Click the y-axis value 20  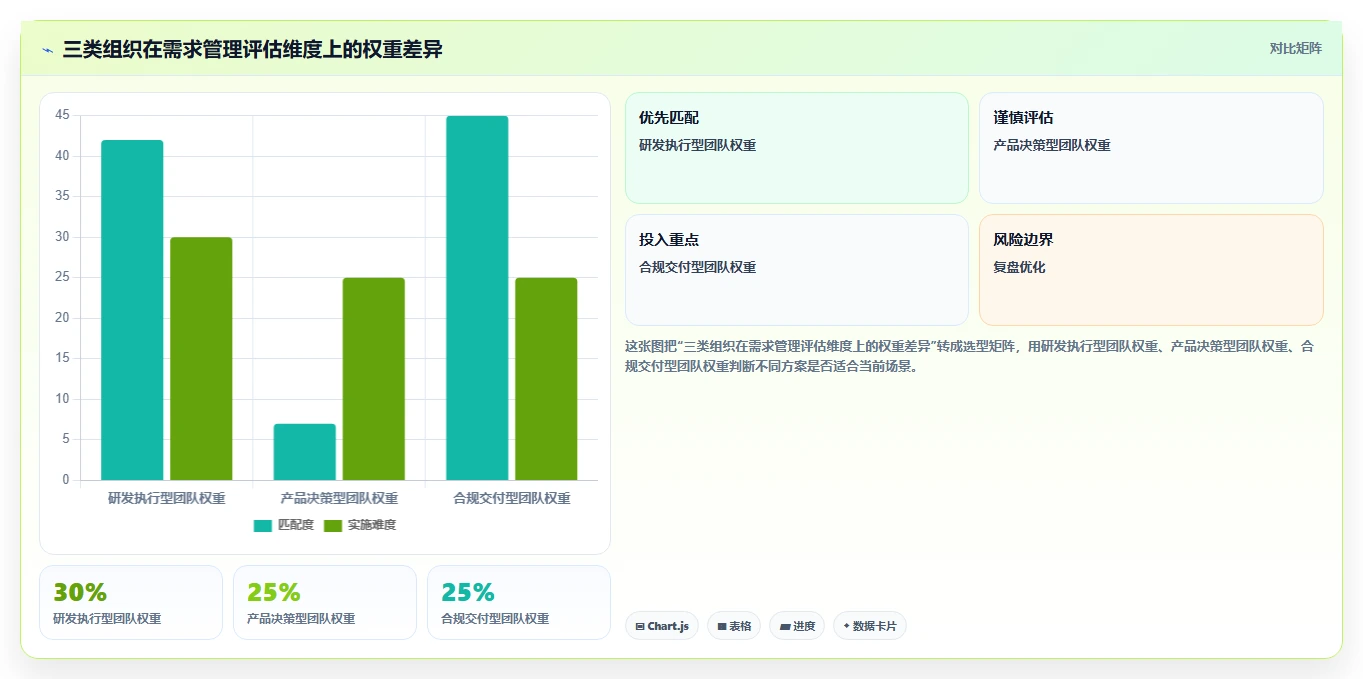click(62, 318)
